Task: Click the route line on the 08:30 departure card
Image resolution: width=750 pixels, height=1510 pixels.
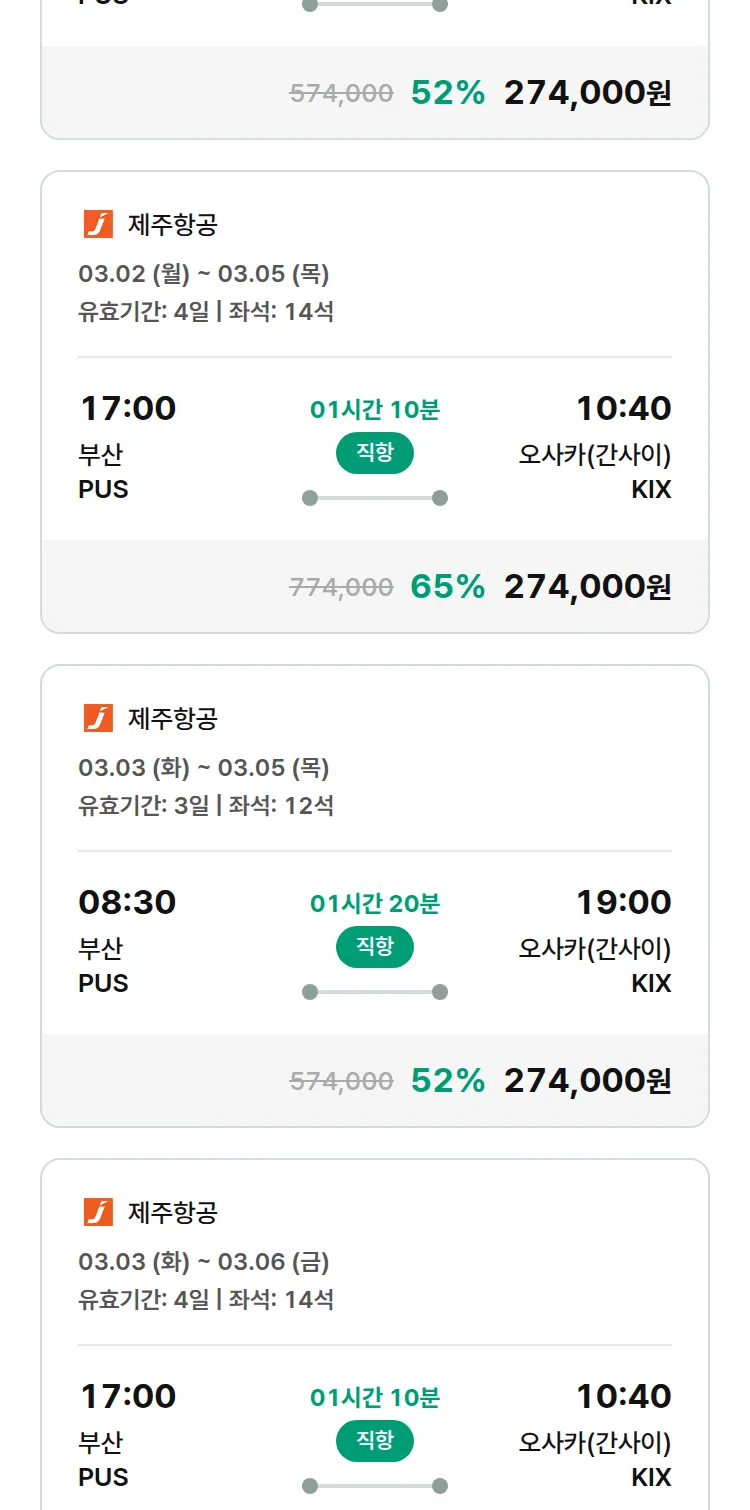Action: [375, 992]
